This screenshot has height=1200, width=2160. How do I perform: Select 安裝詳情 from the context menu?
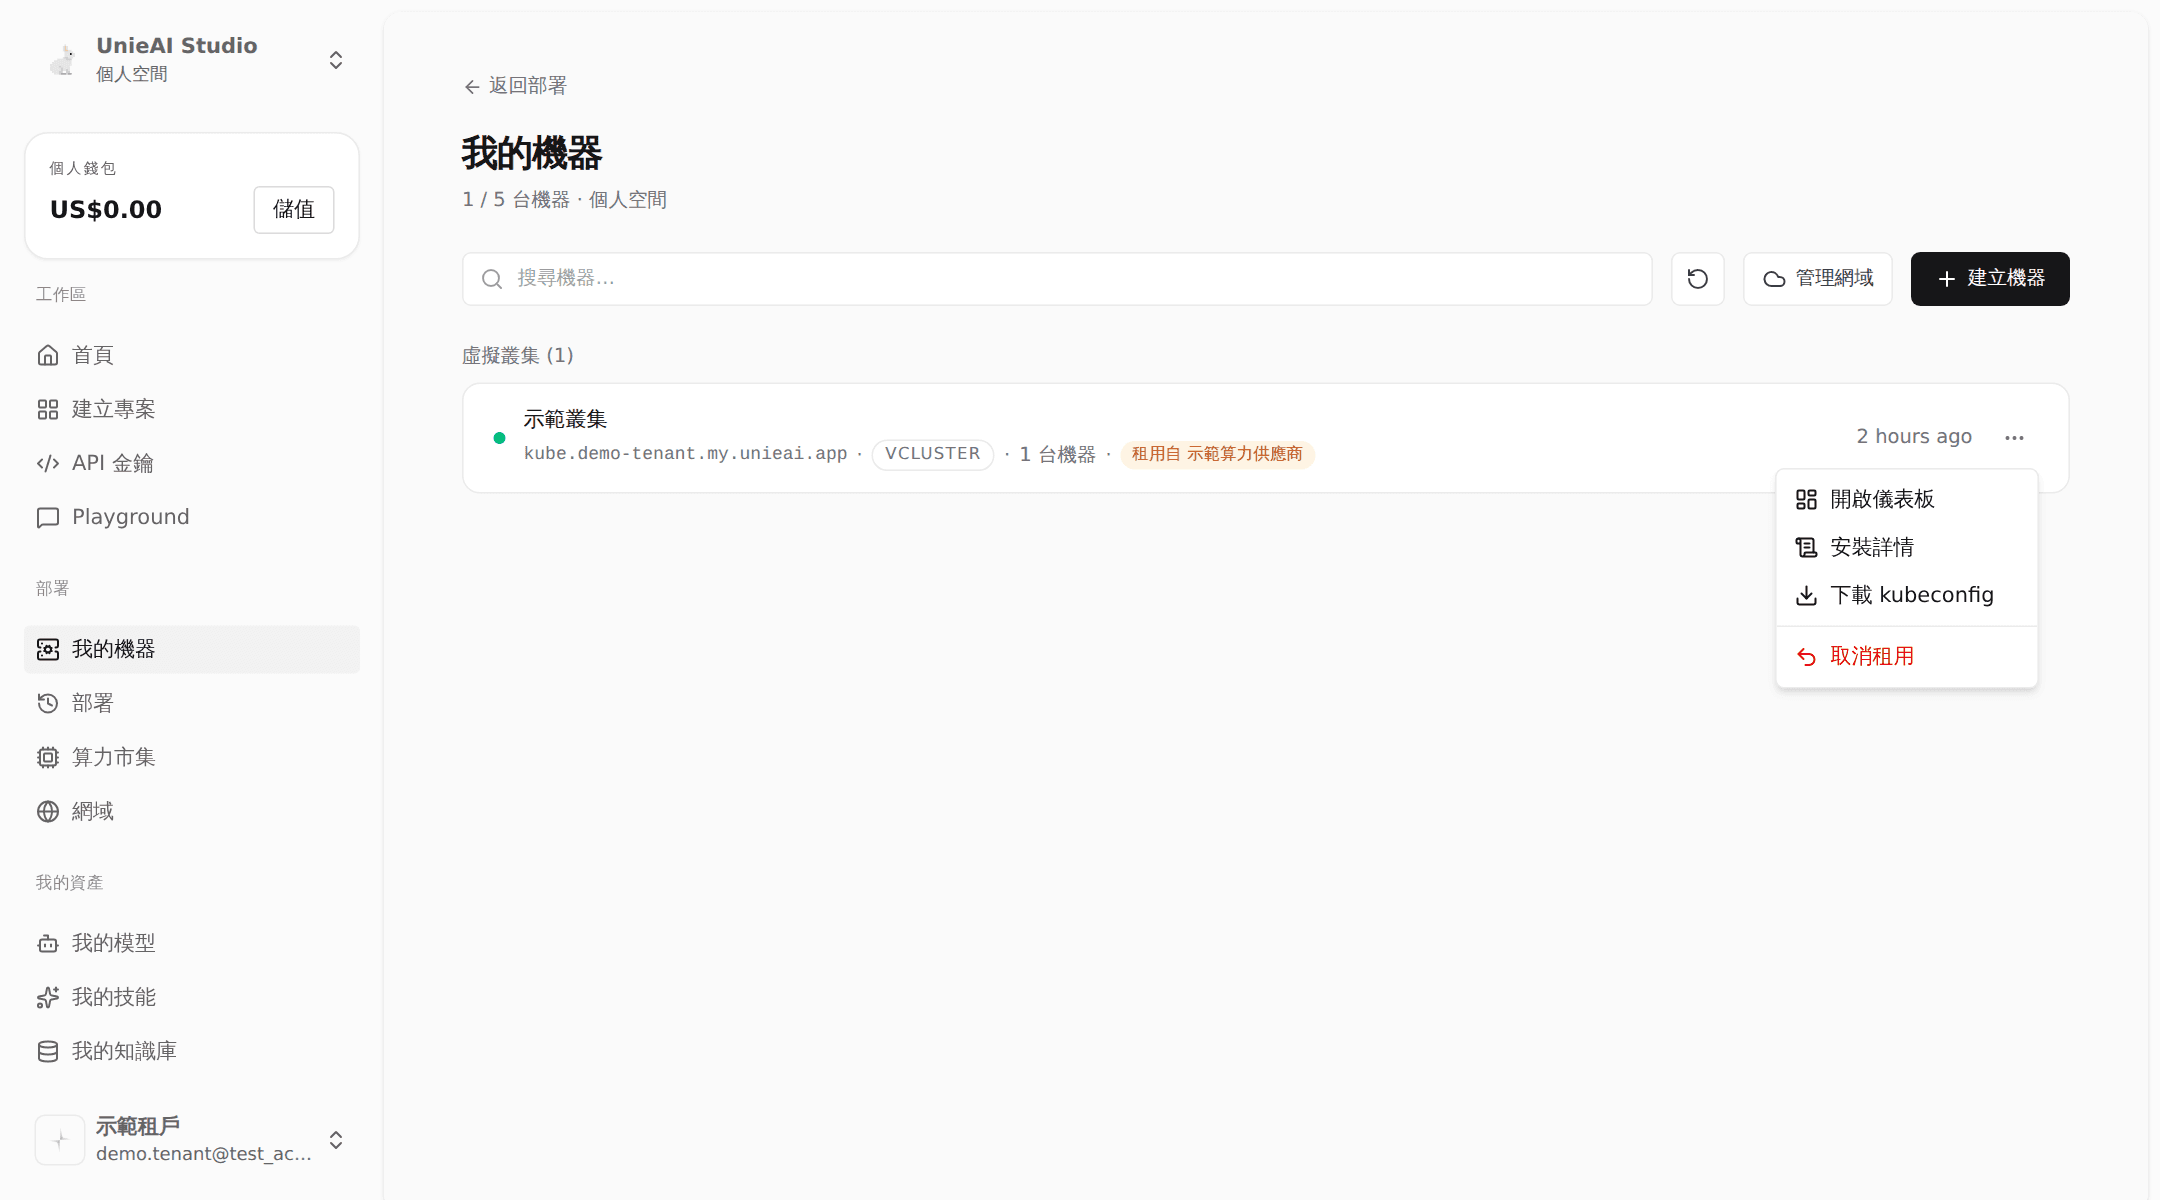click(1906, 547)
